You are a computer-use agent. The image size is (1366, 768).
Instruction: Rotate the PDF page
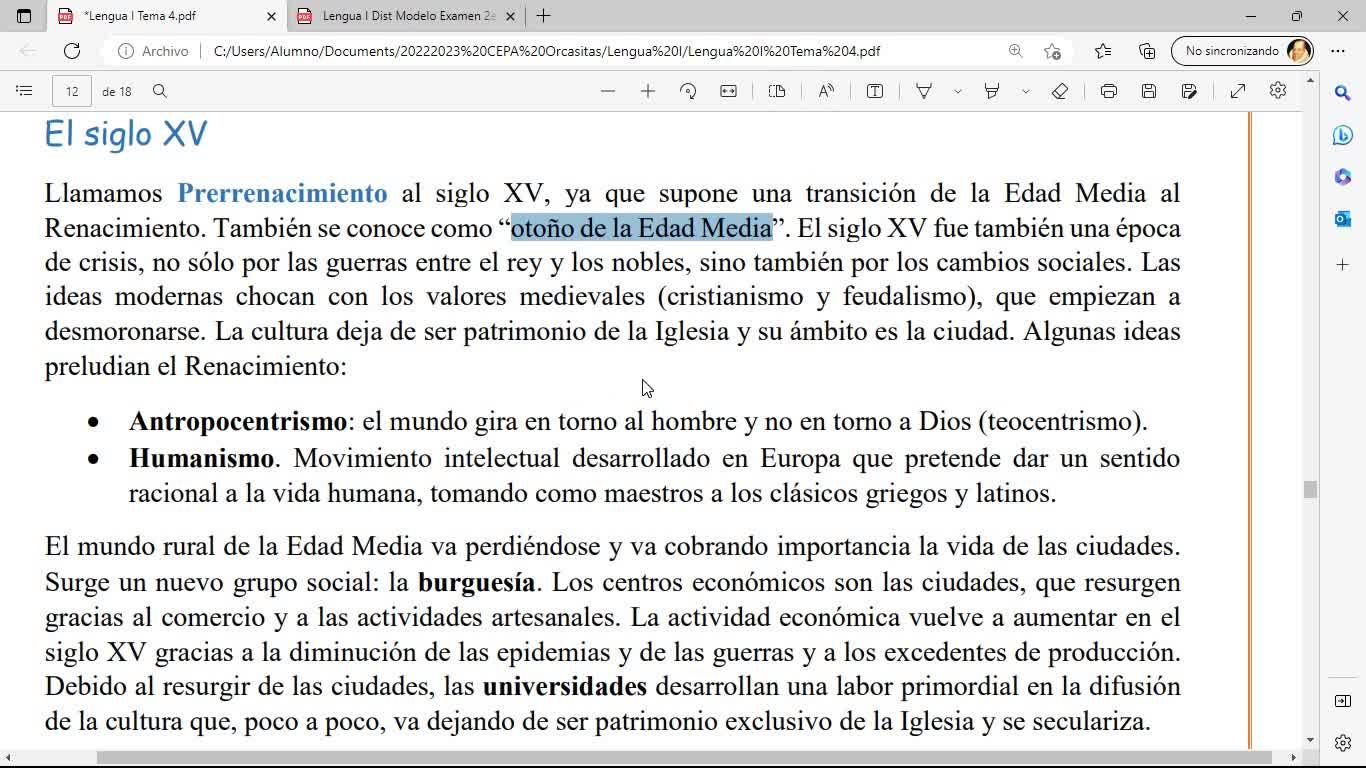point(688,91)
